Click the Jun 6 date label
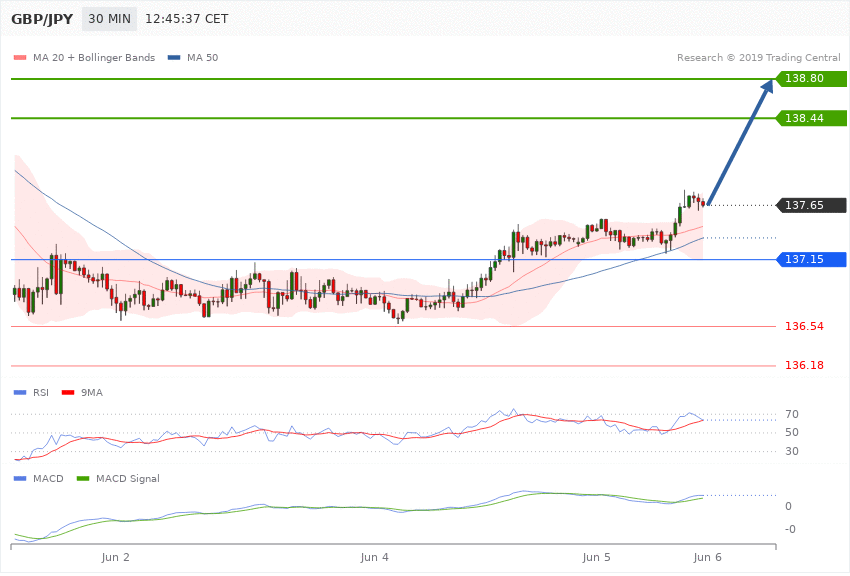Image resolution: width=850 pixels, height=576 pixels. [x=707, y=558]
